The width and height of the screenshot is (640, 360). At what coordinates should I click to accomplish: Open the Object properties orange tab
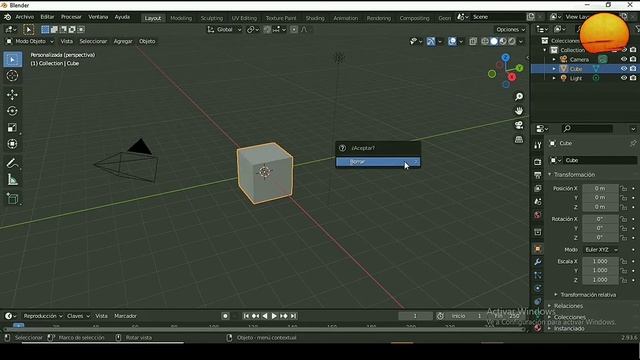(538, 249)
